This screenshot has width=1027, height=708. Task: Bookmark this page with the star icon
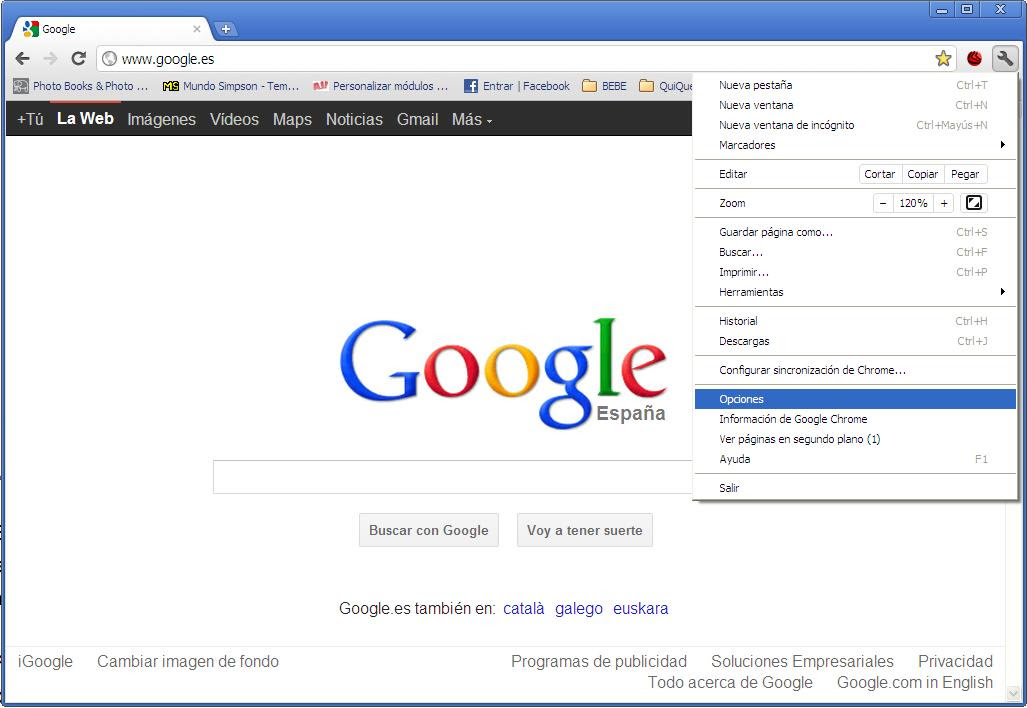(x=943, y=58)
